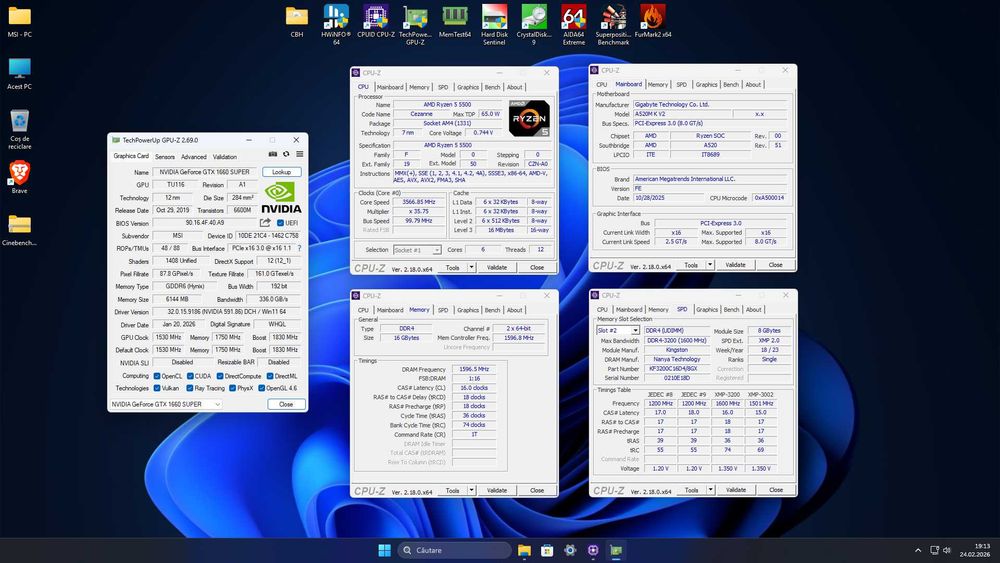Toggle the OpenCL checkbox
Image resolution: width=1000 pixels, height=563 pixels.
coord(157,376)
